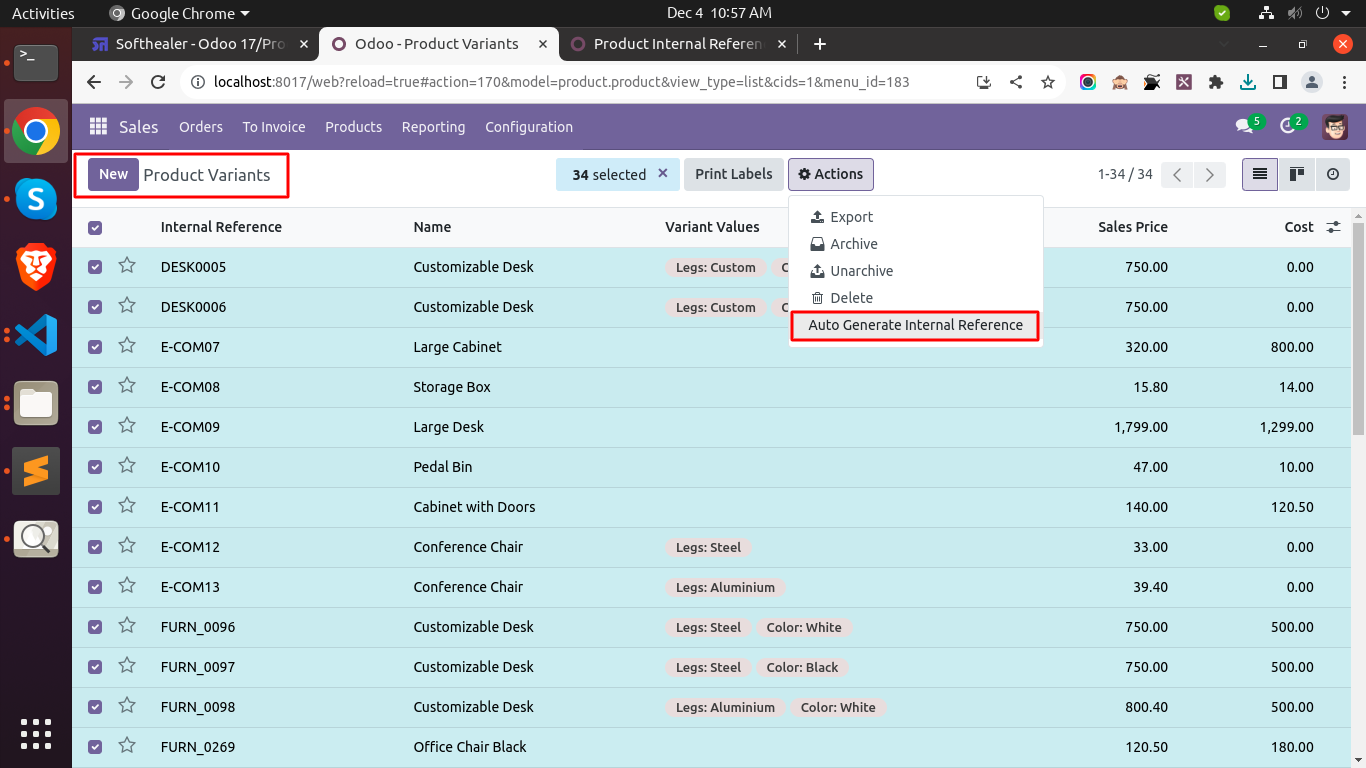1366x768 pixels.
Task: Sort by Sales Price column header
Action: click(1132, 227)
